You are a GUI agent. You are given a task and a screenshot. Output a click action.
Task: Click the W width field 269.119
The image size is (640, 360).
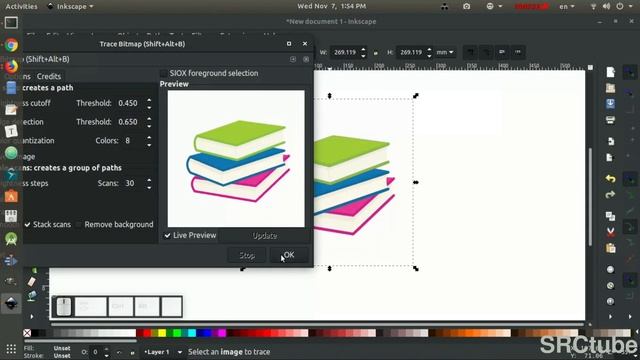point(345,52)
